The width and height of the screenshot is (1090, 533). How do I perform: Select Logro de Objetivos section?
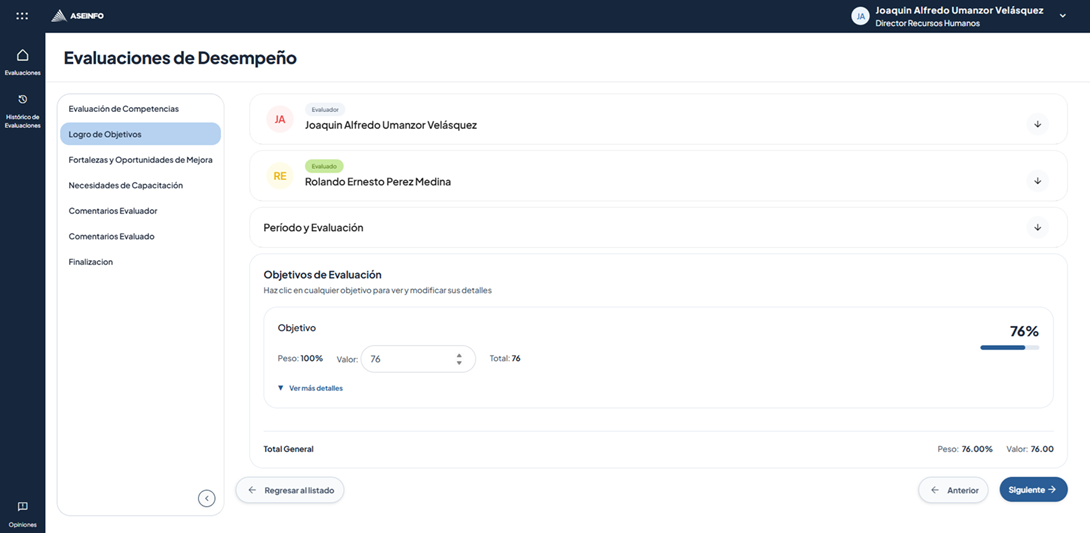(x=140, y=134)
